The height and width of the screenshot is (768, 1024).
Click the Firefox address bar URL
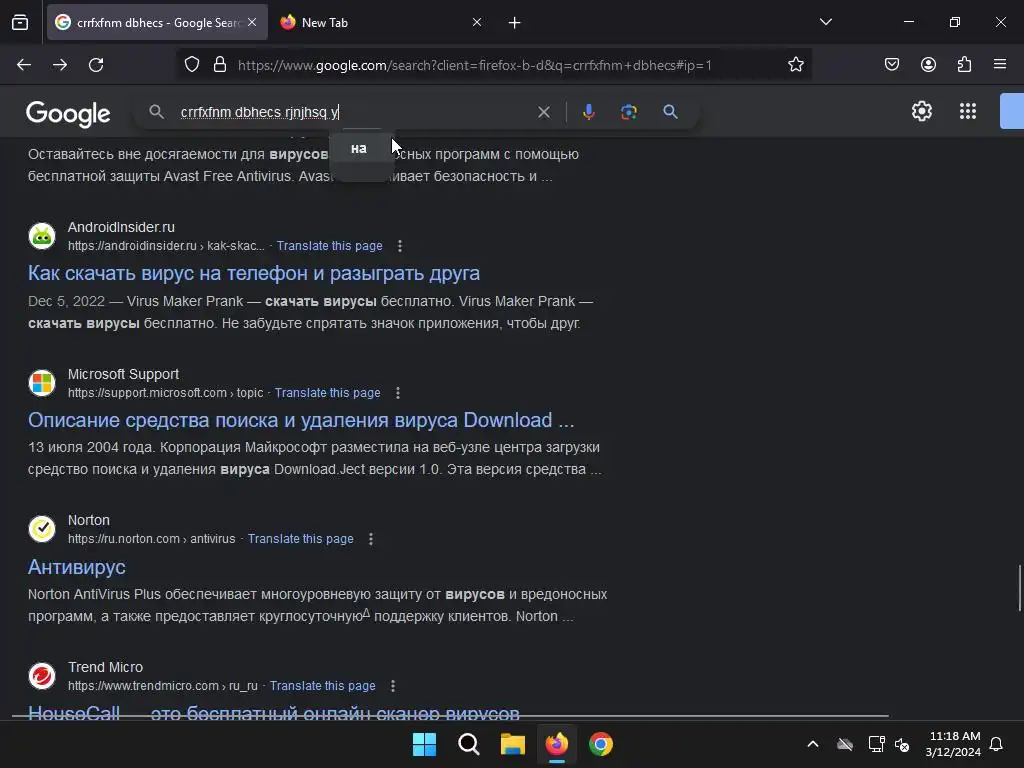pos(475,65)
